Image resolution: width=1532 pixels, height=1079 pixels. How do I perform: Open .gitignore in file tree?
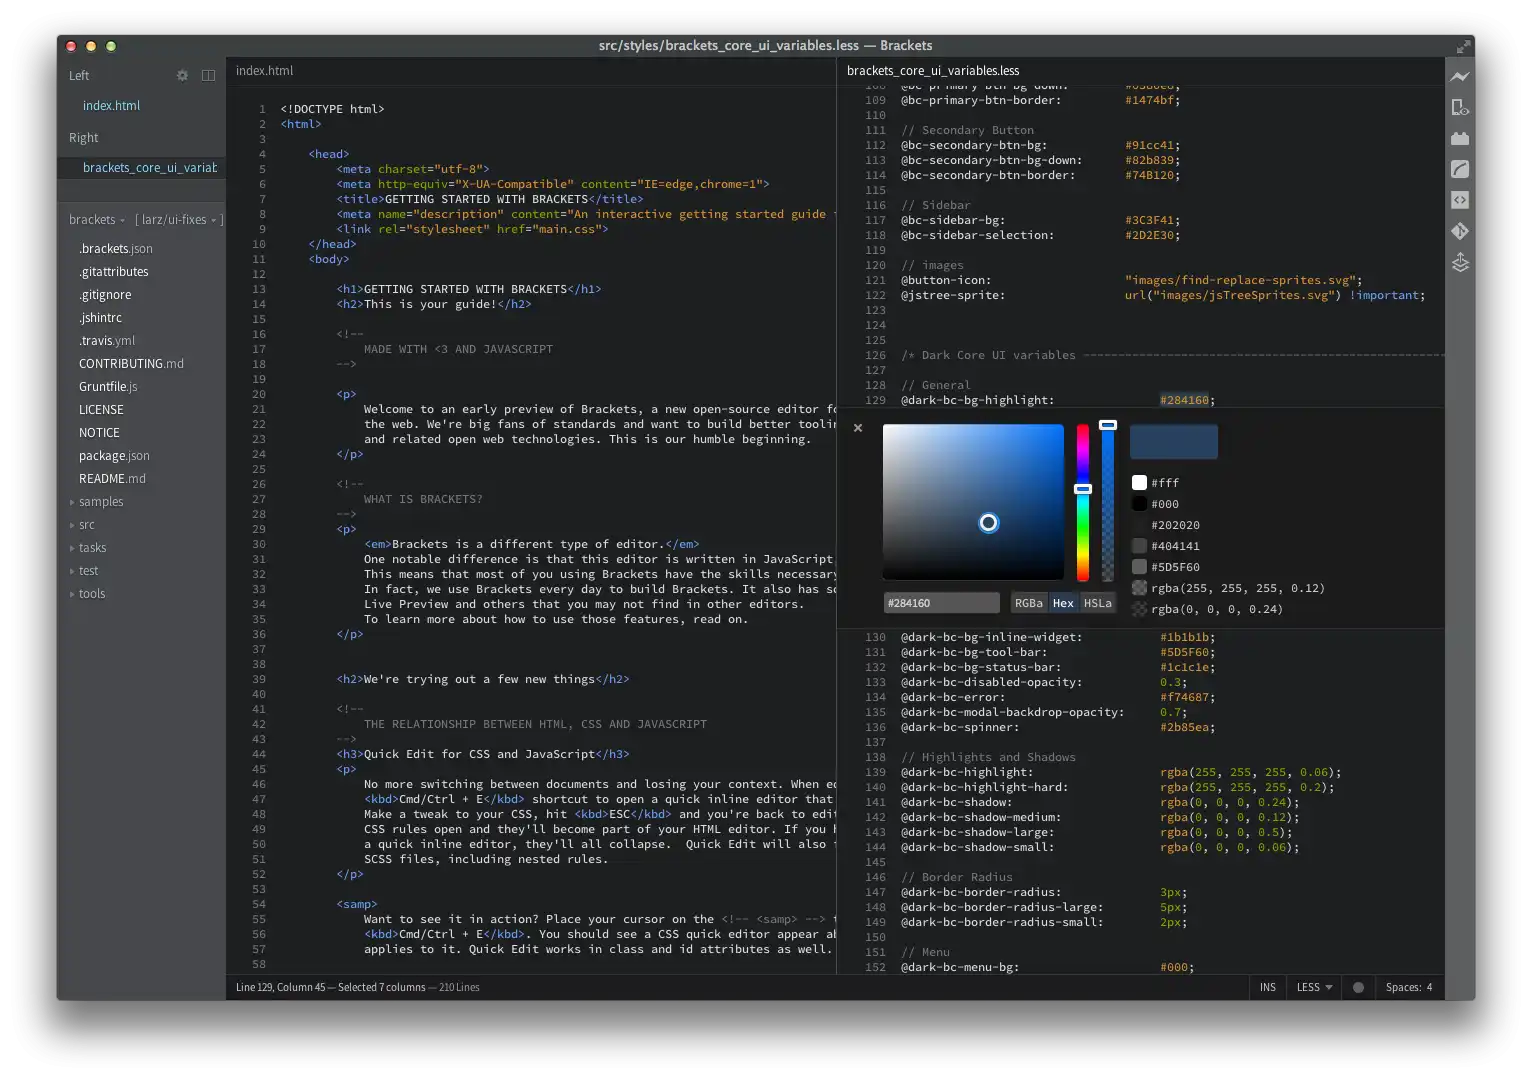[x=105, y=295]
